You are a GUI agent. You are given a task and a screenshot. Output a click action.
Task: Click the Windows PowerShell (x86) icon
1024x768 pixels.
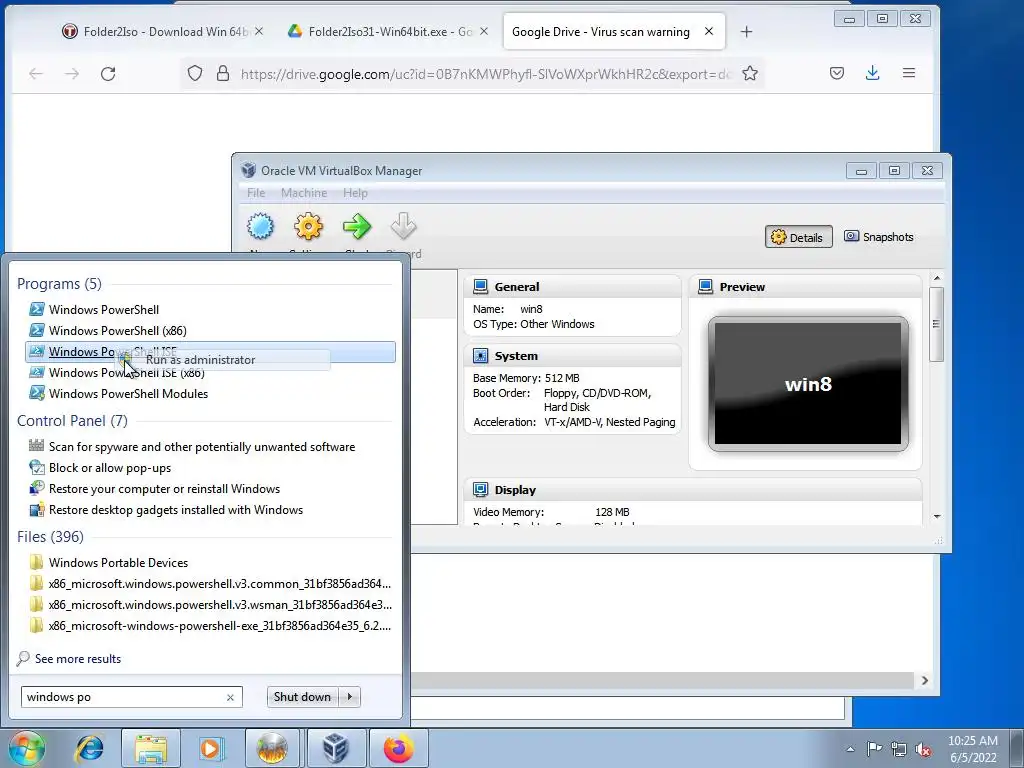coord(37,330)
